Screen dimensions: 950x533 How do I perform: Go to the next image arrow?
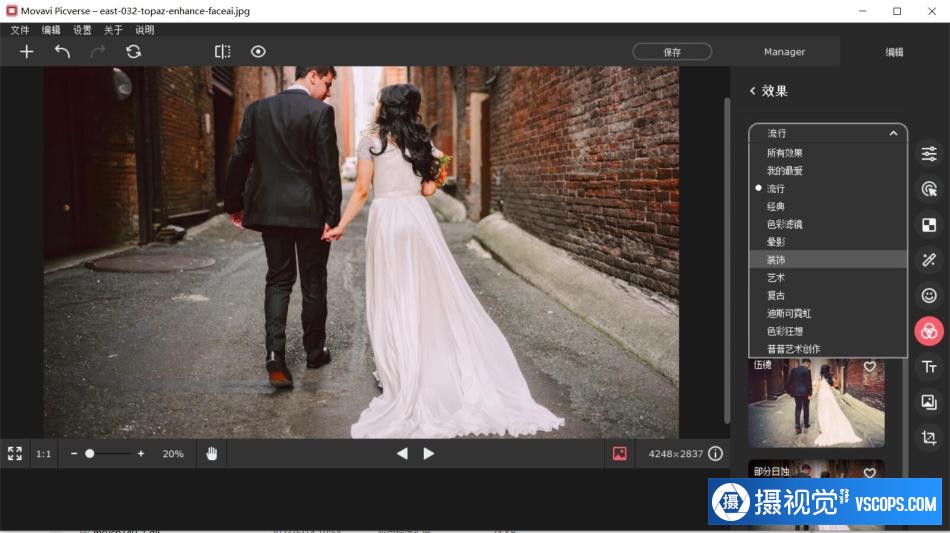(428, 454)
